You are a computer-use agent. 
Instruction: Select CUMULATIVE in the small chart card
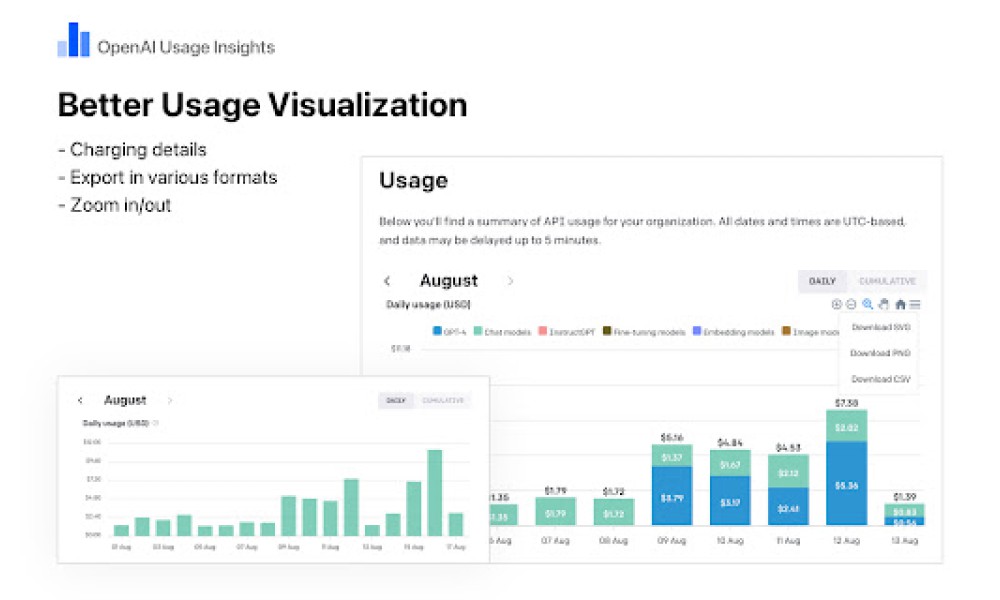coord(443,400)
